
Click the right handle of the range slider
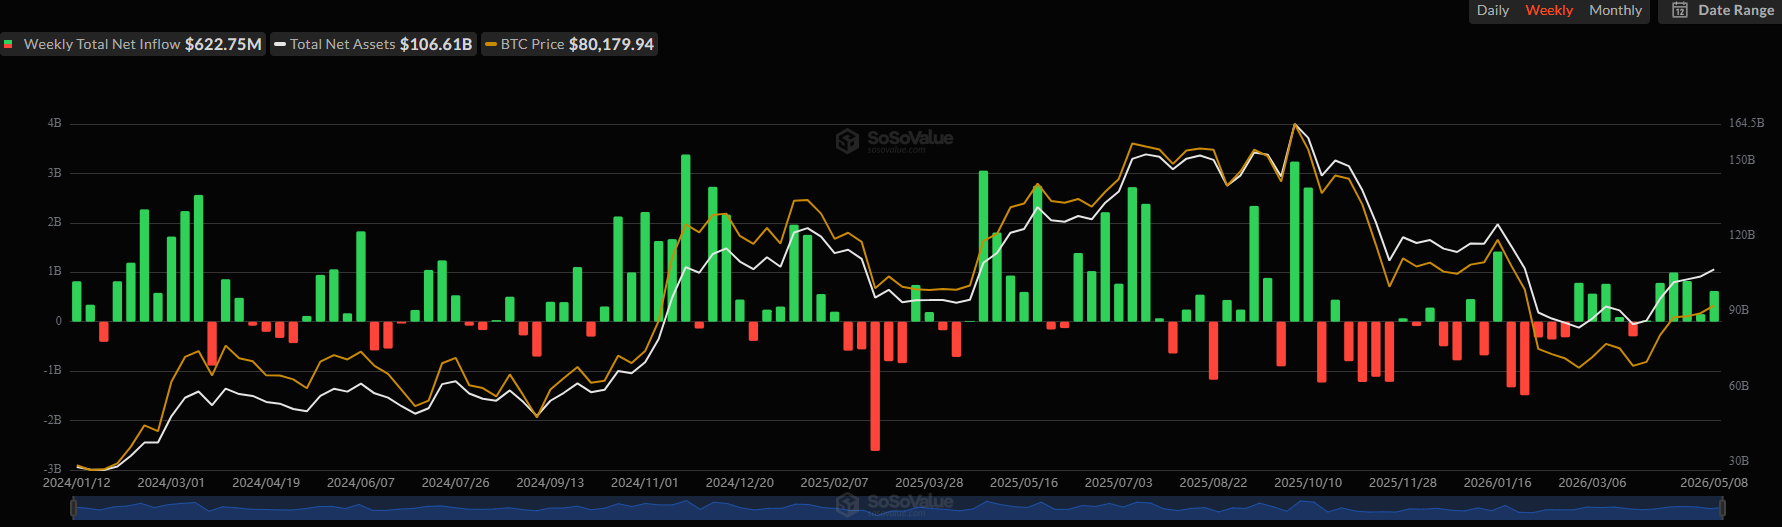coord(1723,508)
